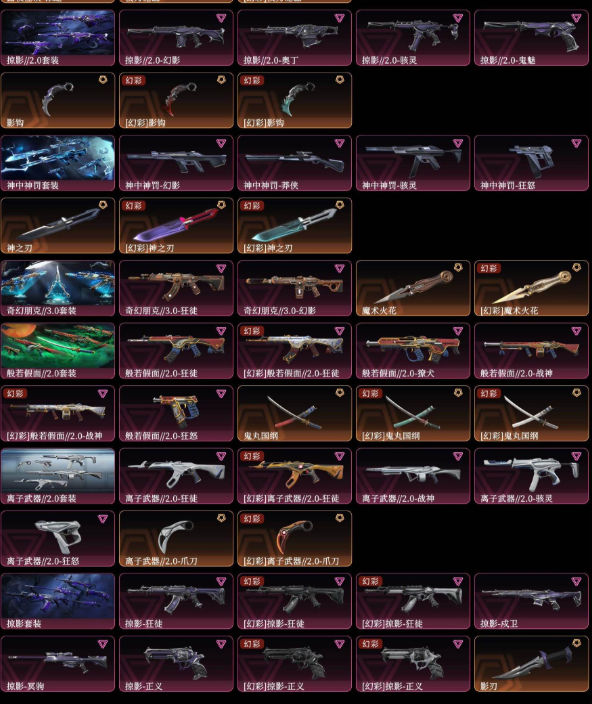Select the 奇幻朋克//3.0-狂徒 rifle skin
This screenshot has width=592, height=704.
pyautogui.click(x=176, y=288)
